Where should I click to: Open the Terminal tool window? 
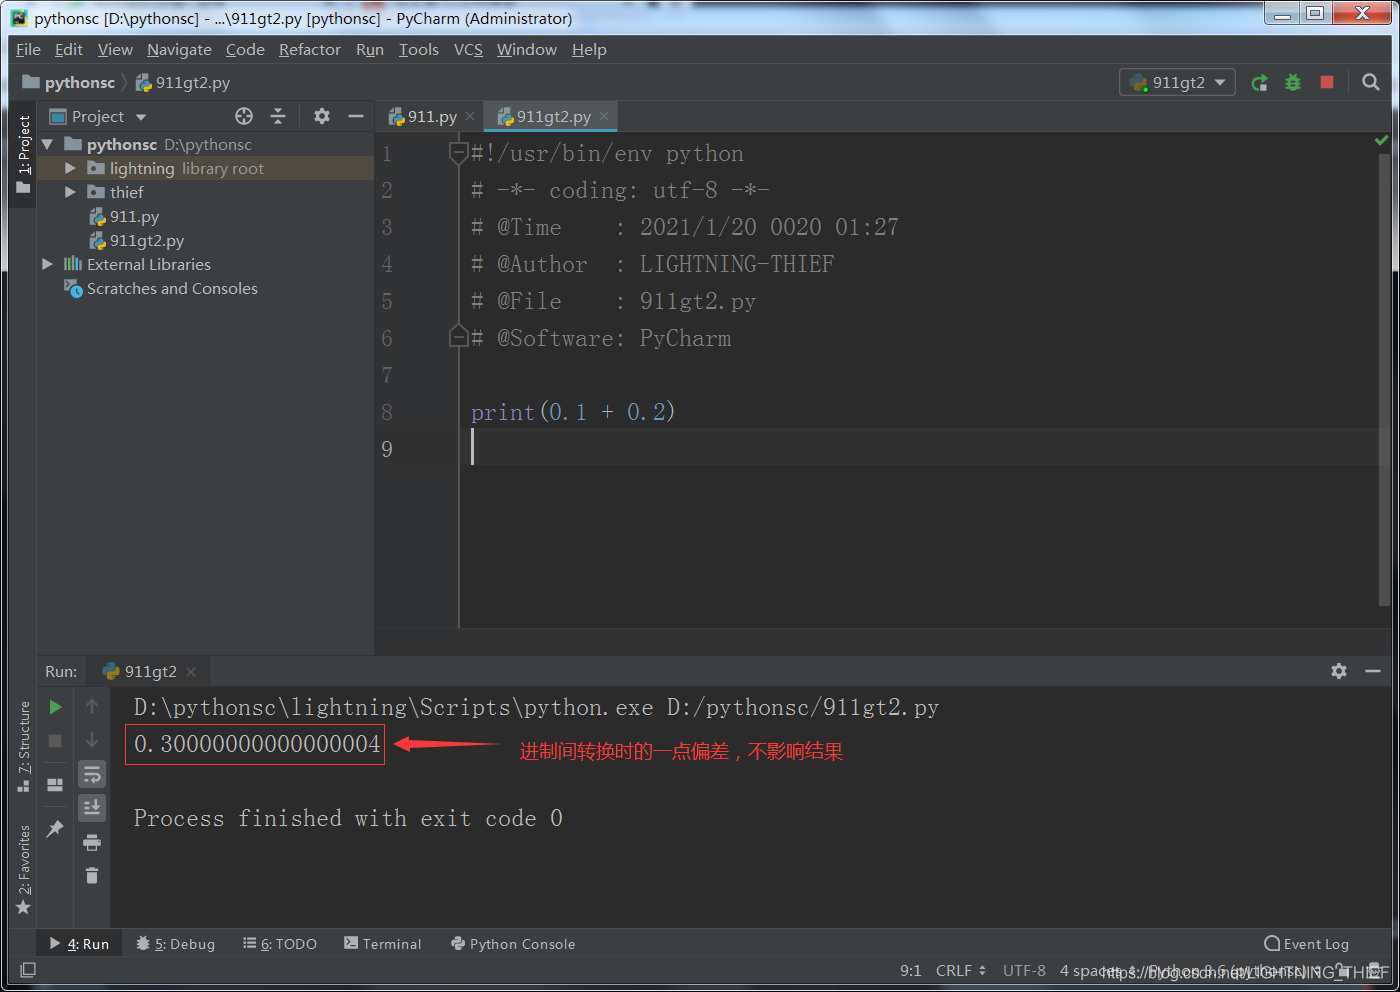383,944
